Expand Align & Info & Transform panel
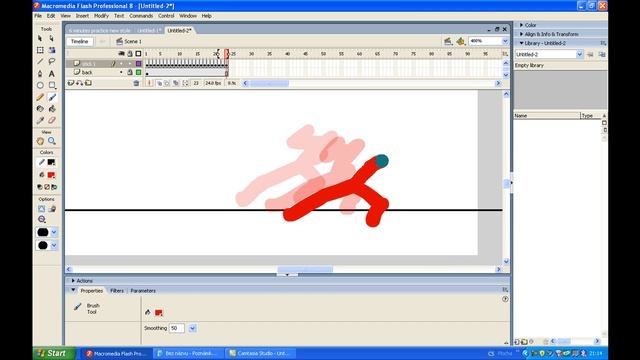Image resolution: width=640 pixels, height=360 pixels. tap(521, 34)
